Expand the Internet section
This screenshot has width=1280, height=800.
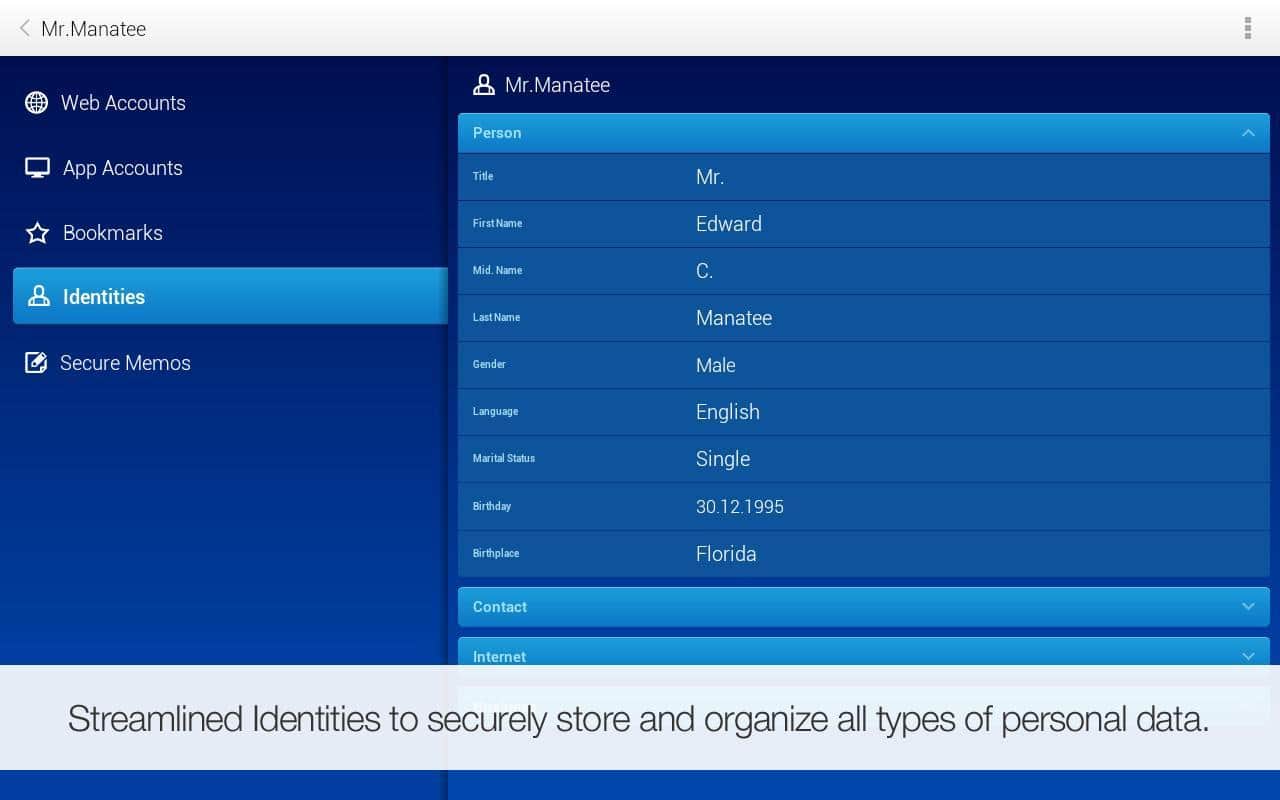tap(1247, 655)
